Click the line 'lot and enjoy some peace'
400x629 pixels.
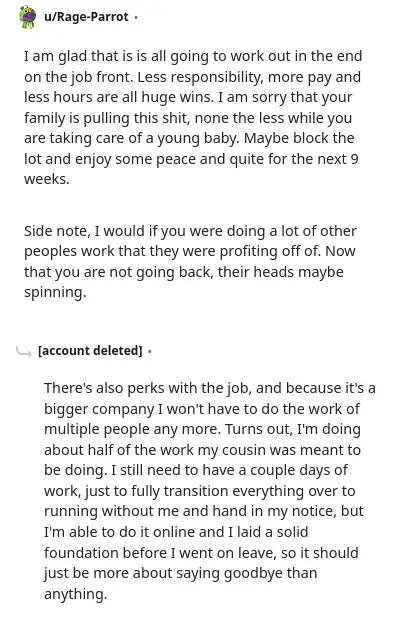coord(191,159)
